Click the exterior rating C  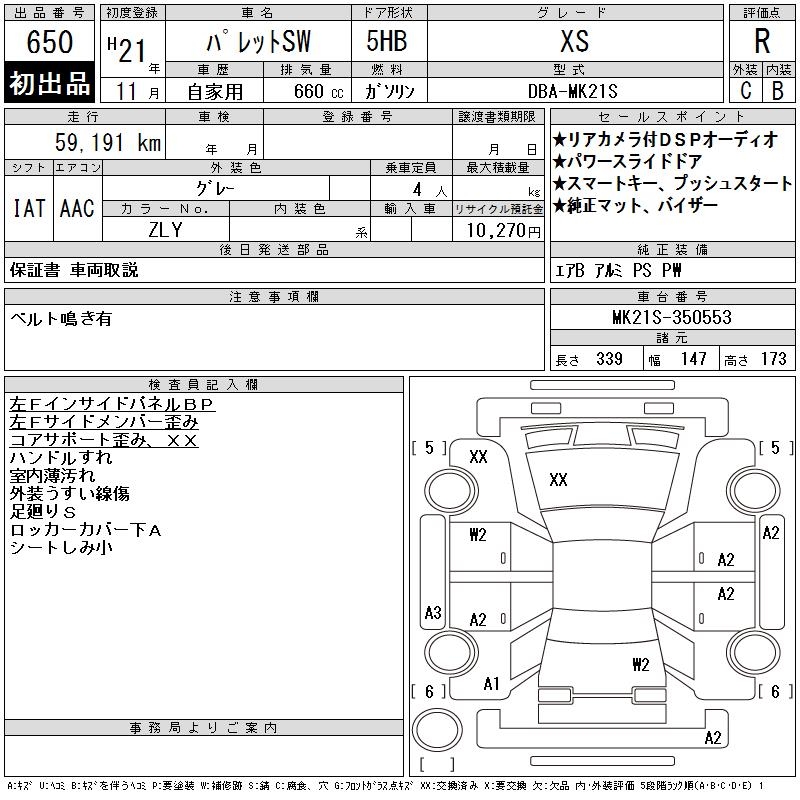745,91
